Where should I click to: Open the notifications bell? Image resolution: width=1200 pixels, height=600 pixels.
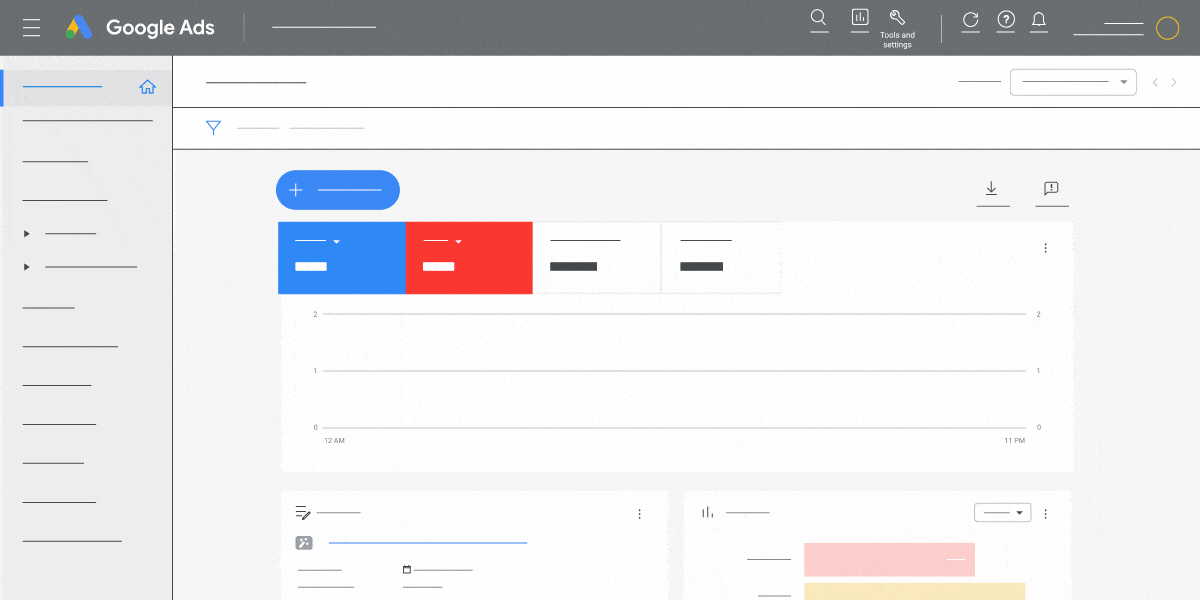pyautogui.click(x=1039, y=20)
